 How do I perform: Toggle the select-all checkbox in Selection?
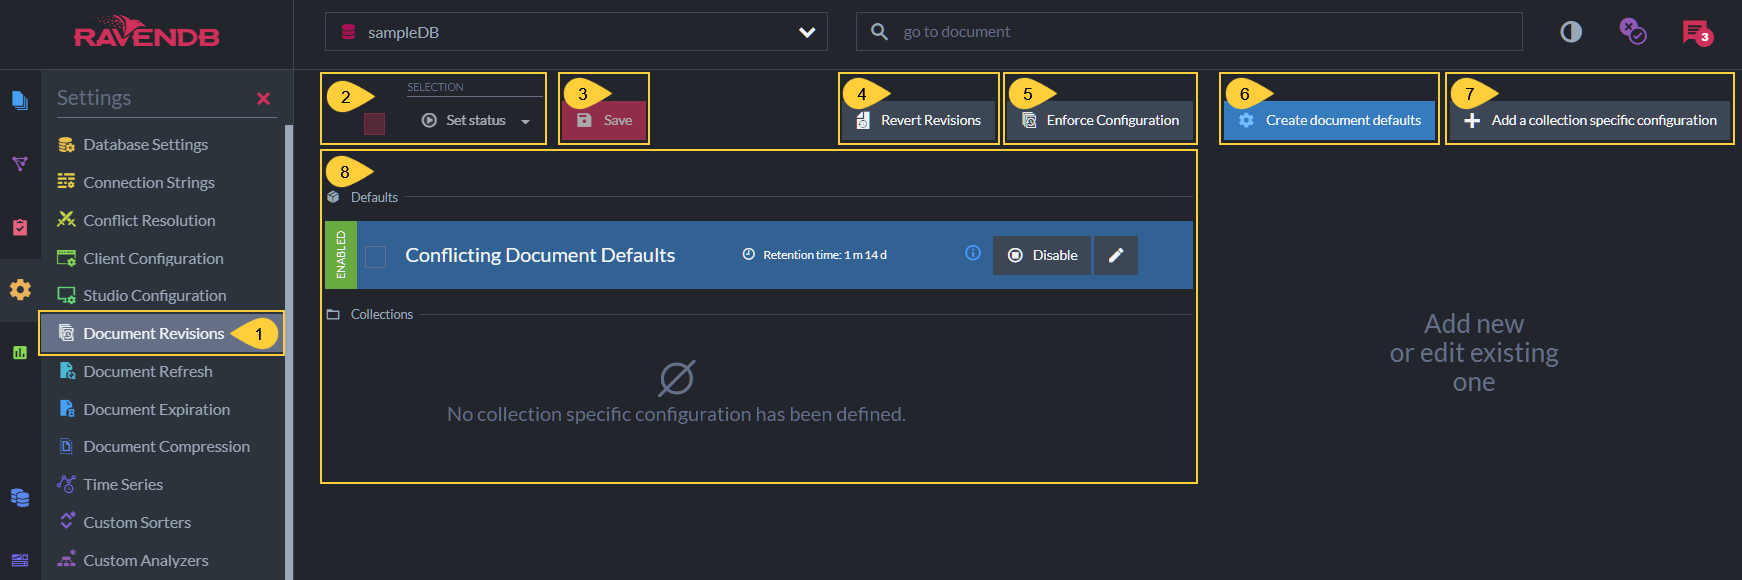pyautogui.click(x=374, y=124)
